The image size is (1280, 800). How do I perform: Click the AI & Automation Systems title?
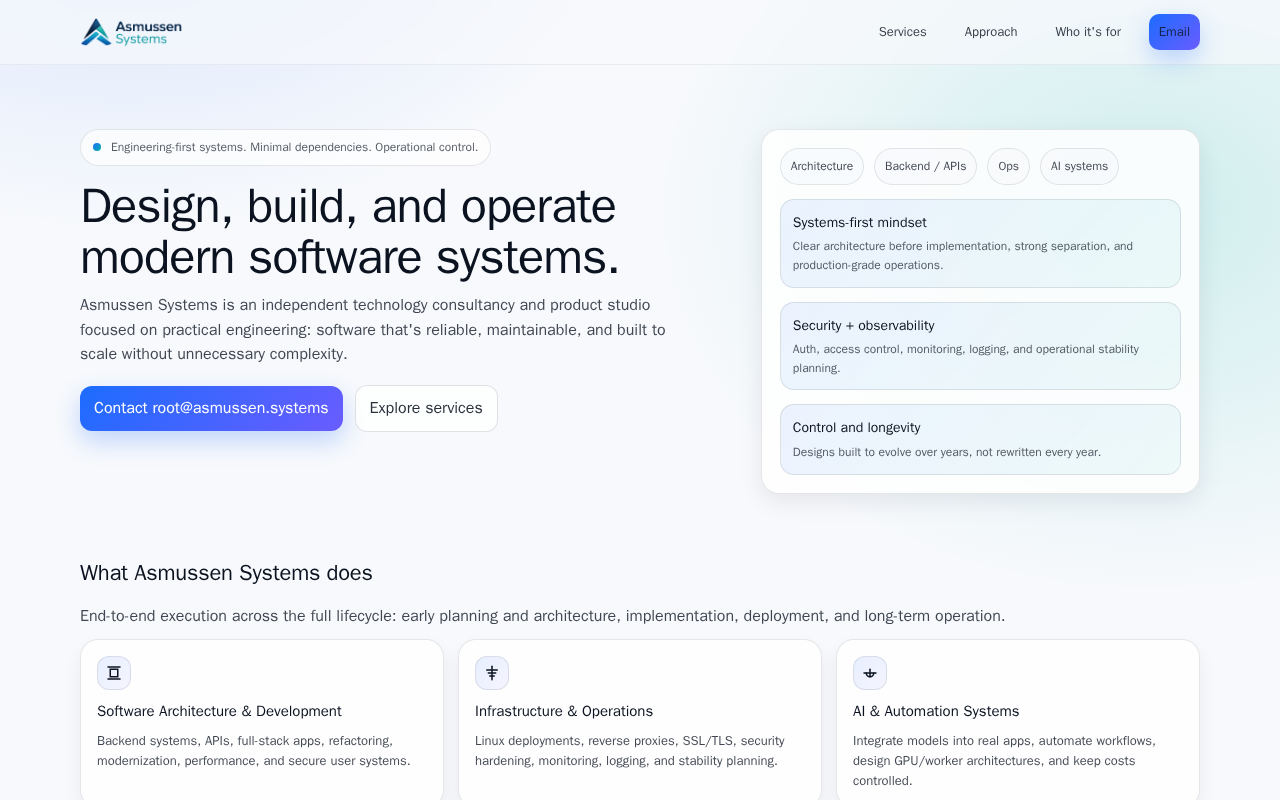click(x=936, y=711)
